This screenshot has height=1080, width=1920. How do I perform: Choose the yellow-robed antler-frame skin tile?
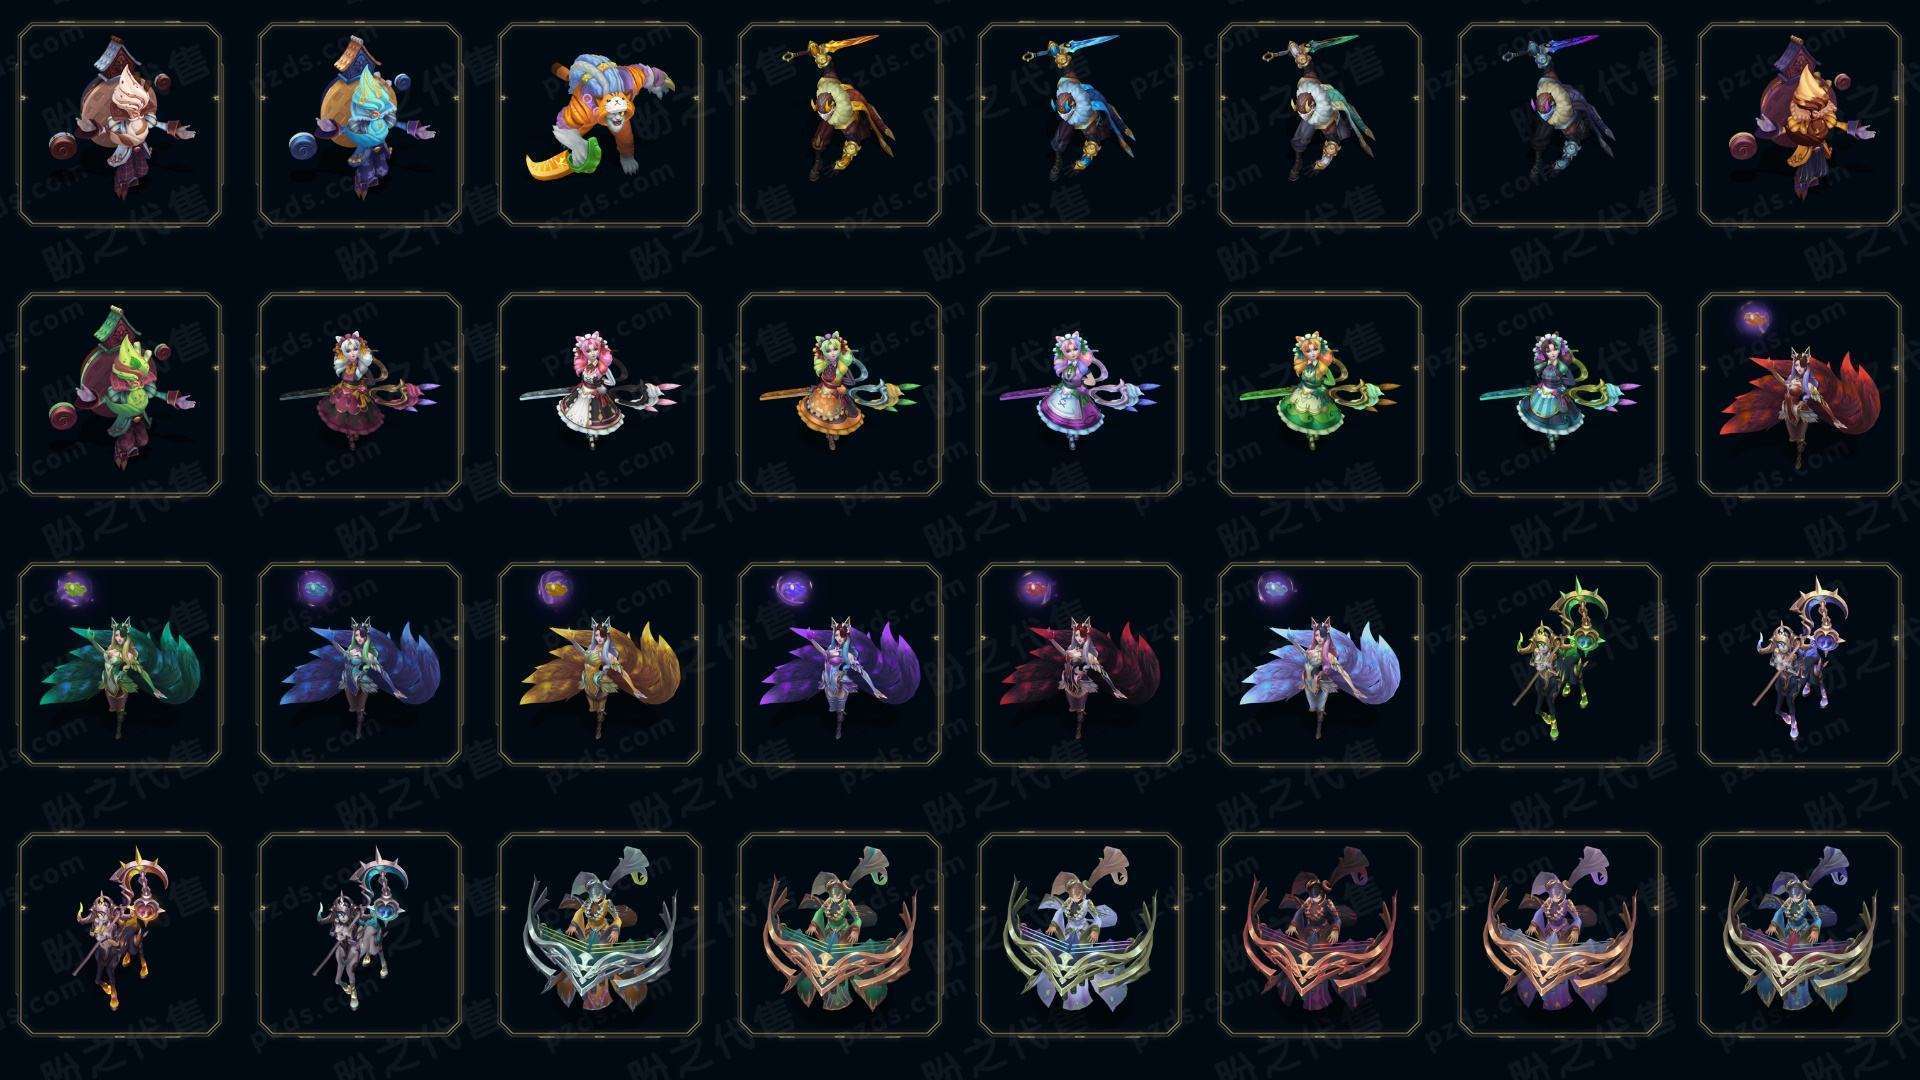[600, 934]
